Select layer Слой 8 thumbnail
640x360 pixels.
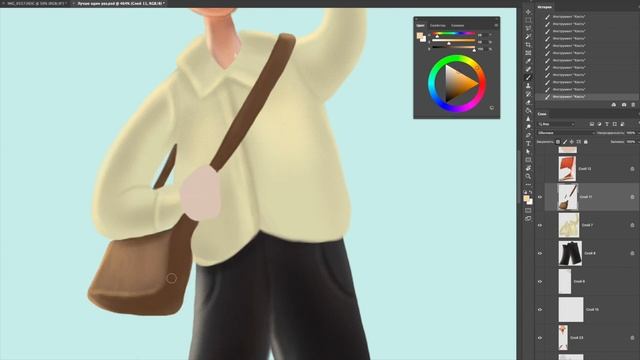(x=570, y=253)
